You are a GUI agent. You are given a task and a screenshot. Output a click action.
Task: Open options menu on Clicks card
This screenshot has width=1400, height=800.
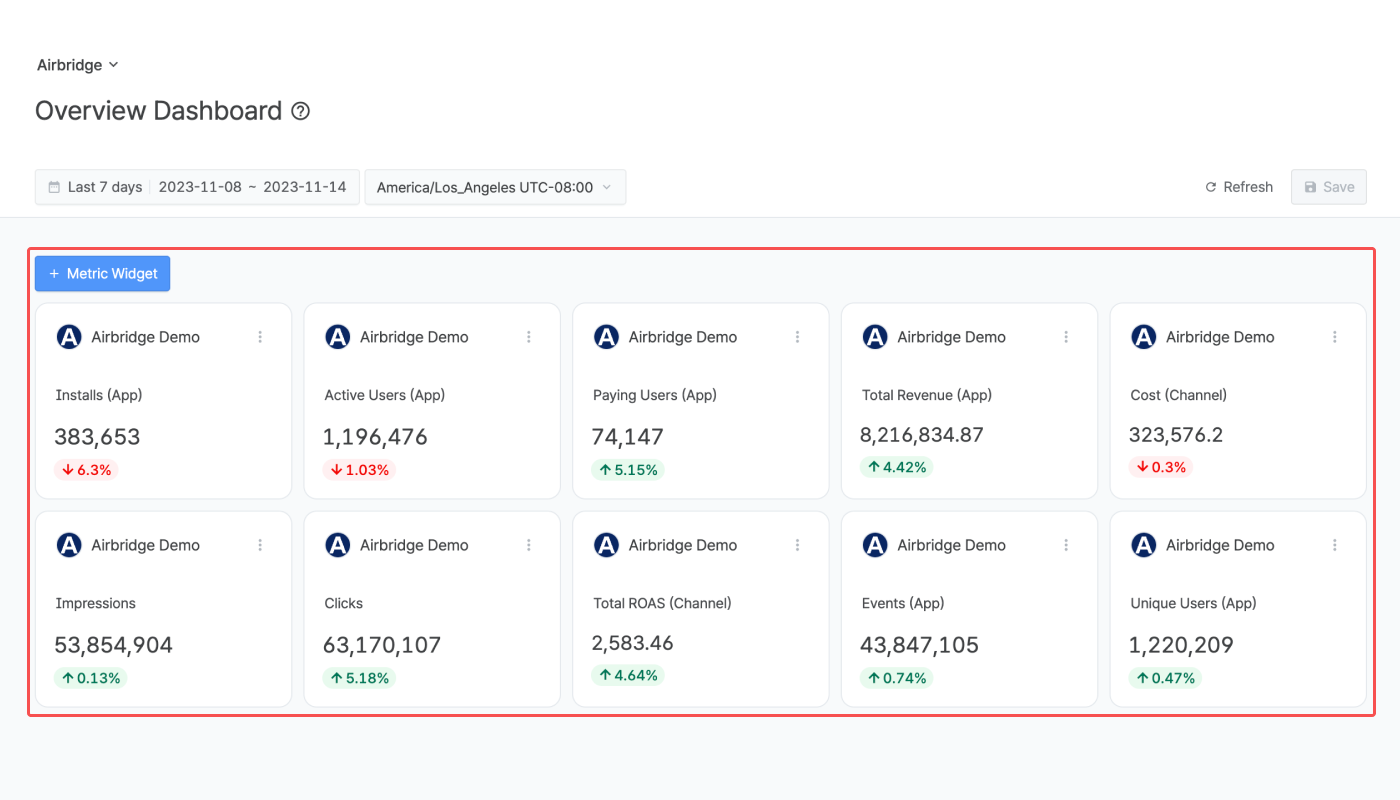pos(529,545)
